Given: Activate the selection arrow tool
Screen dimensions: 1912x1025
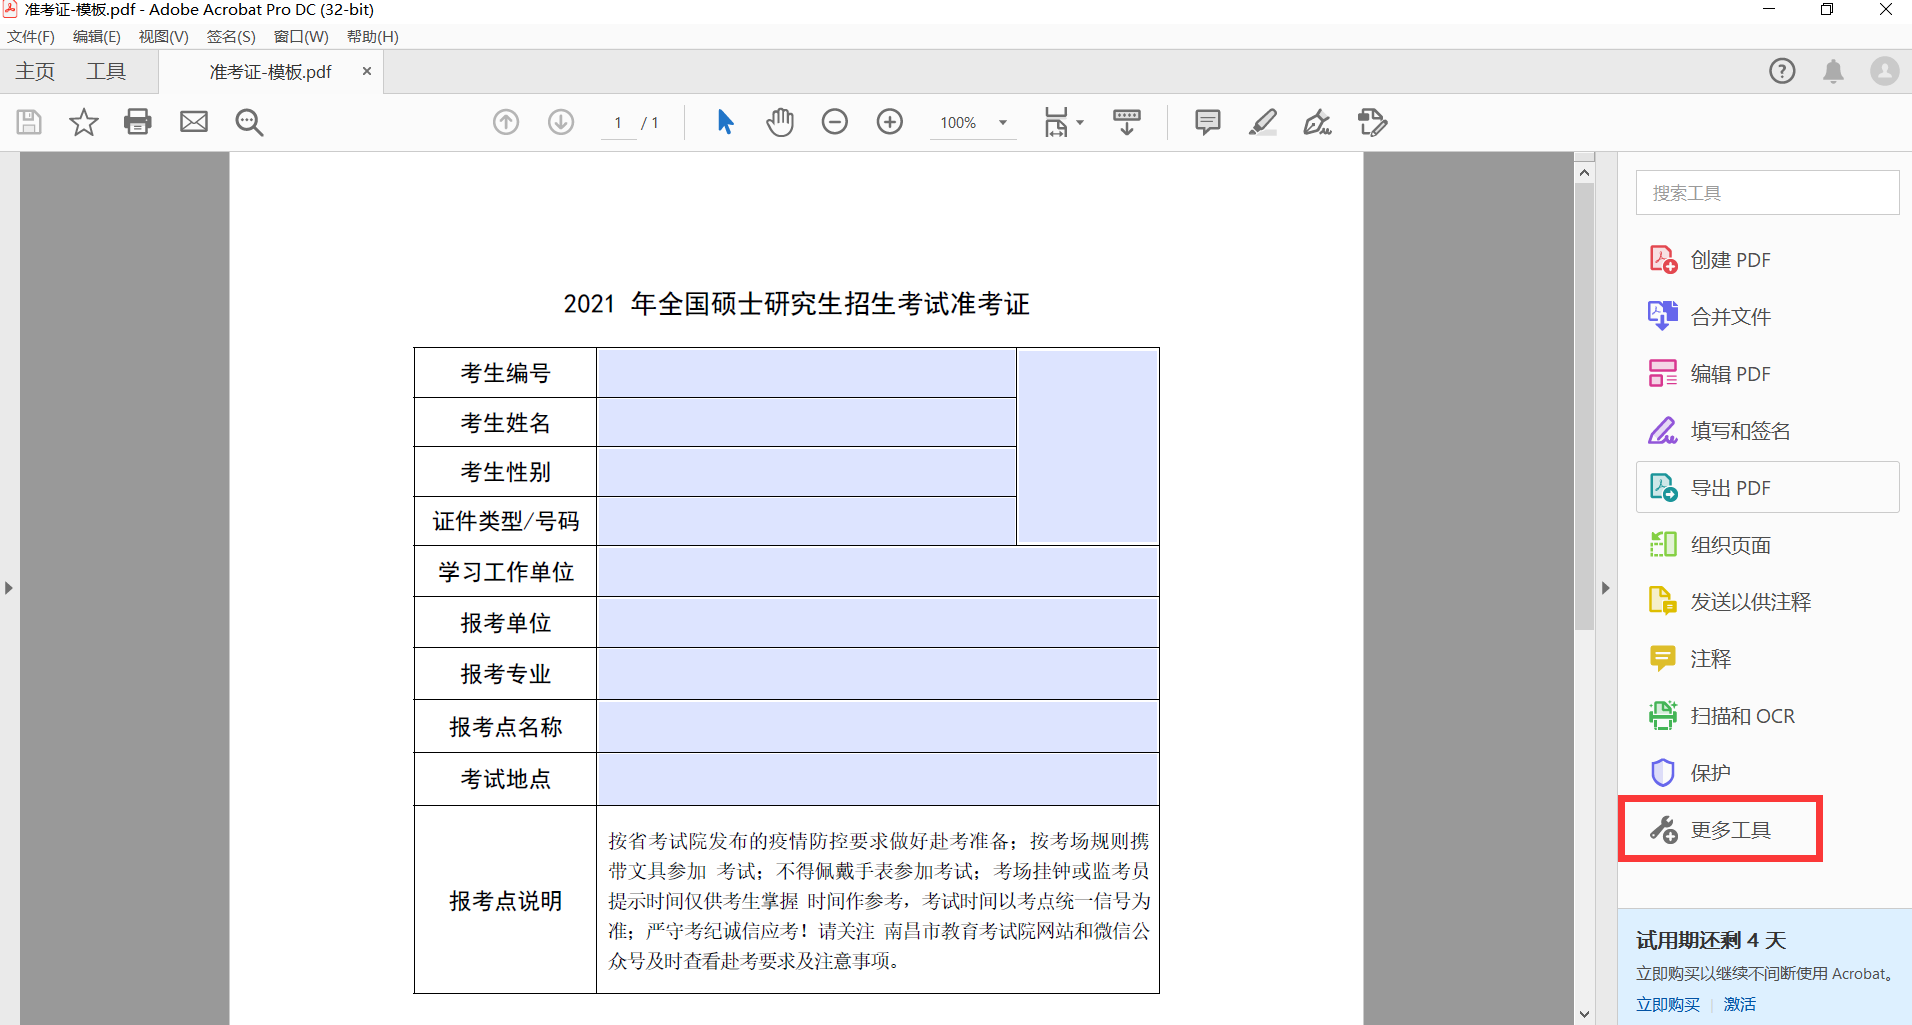Looking at the screenshot, I should 726,122.
